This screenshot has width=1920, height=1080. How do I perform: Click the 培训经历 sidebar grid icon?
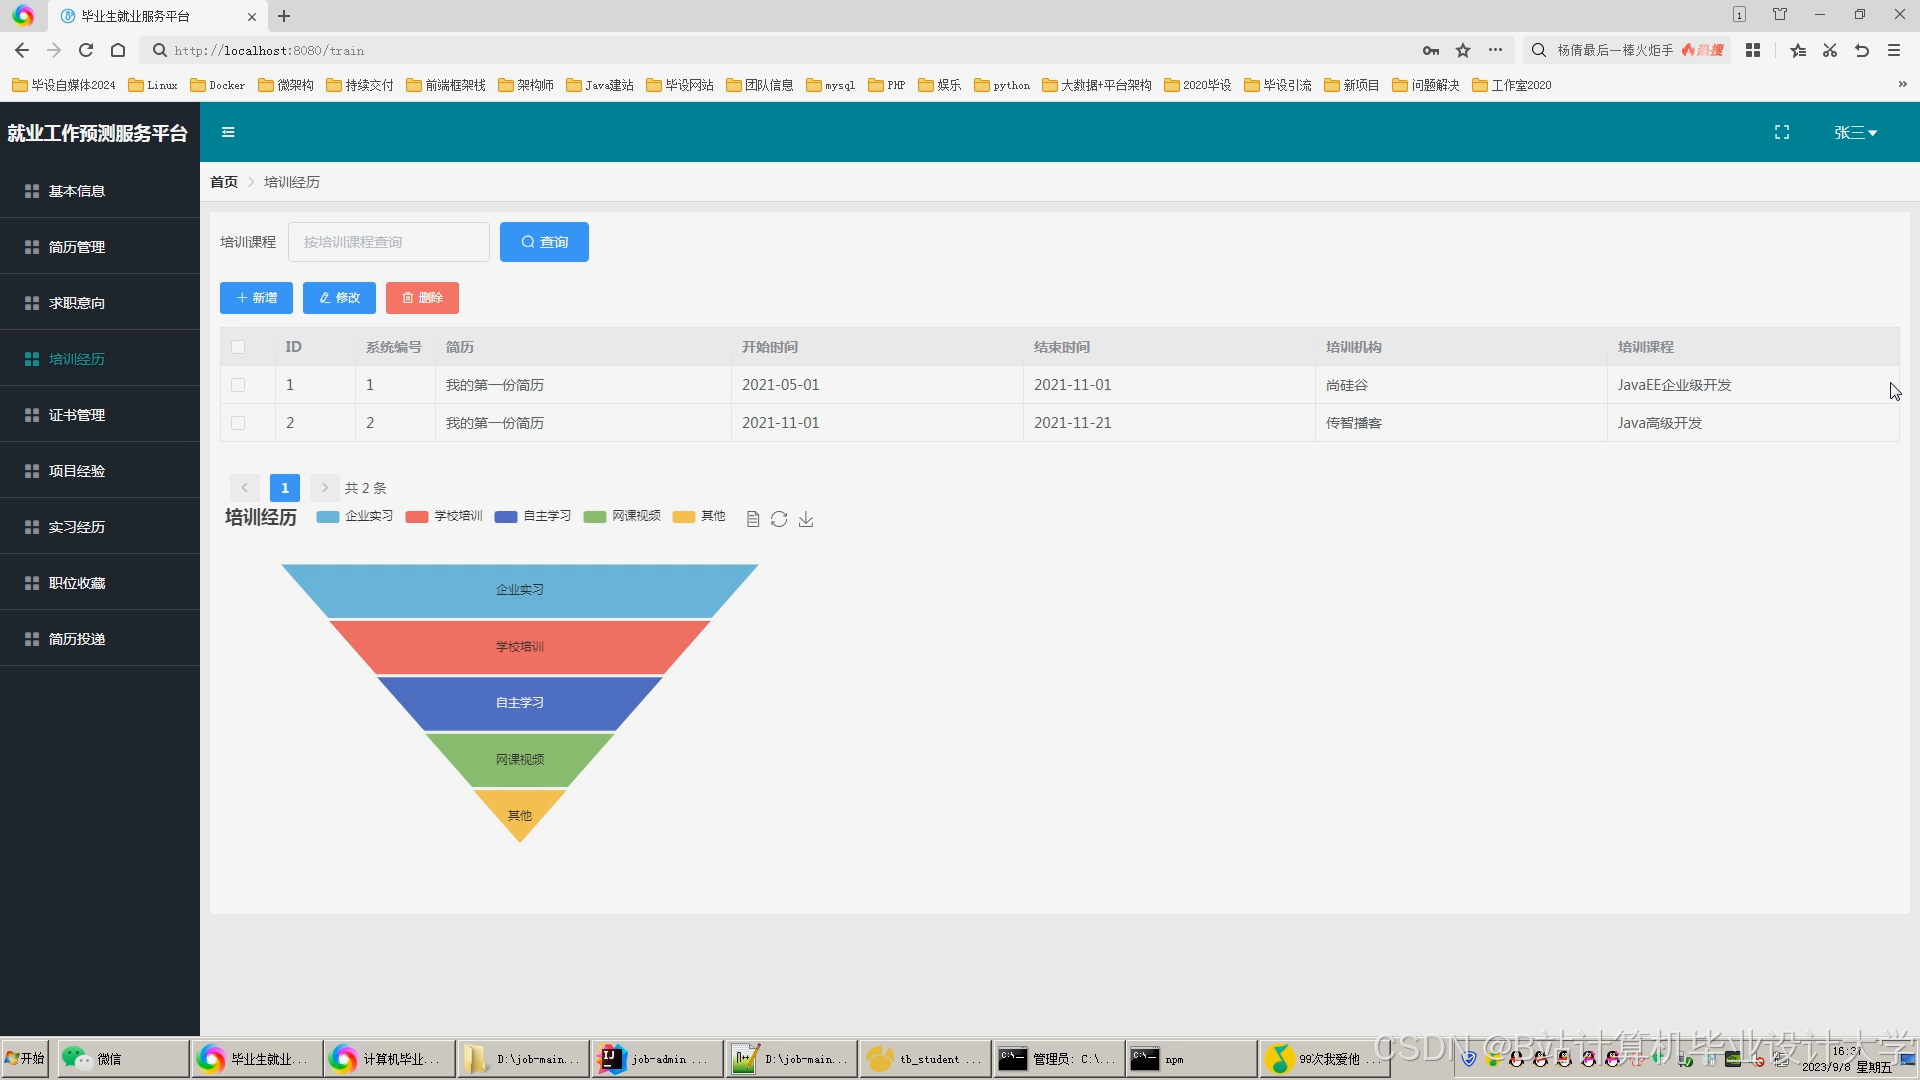point(32,359)
